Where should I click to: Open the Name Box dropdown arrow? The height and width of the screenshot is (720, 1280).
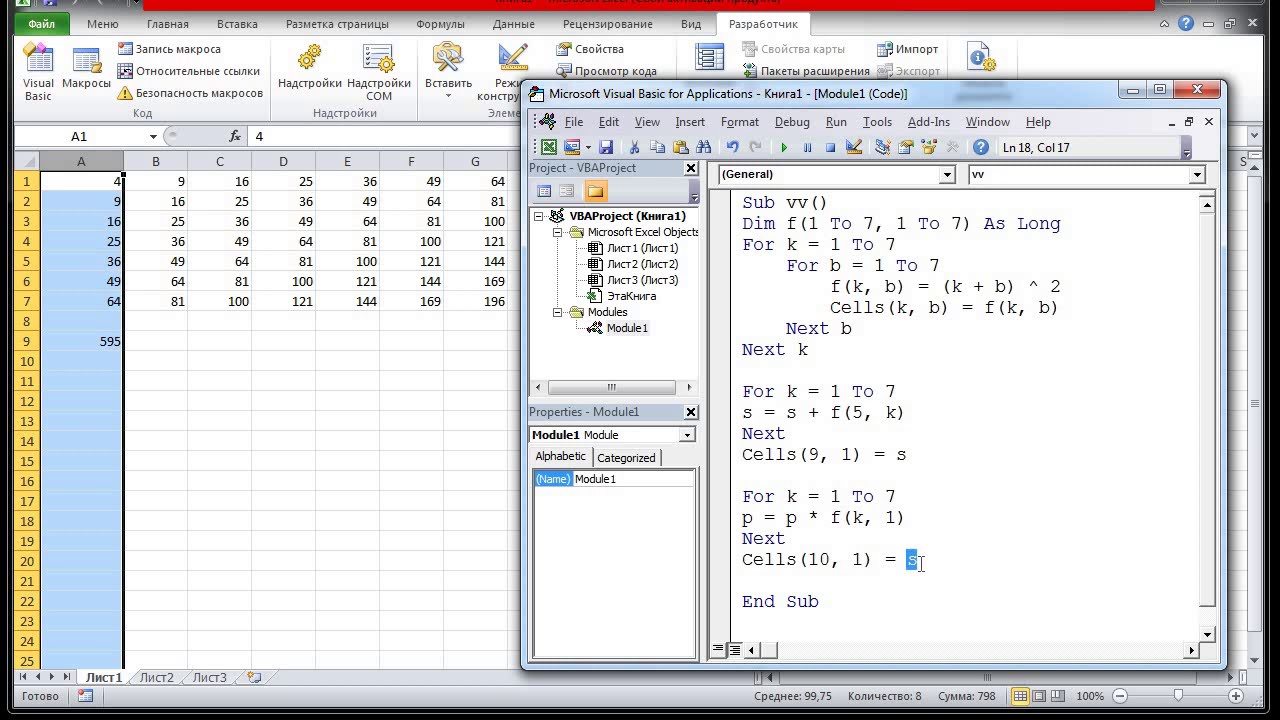pos(153,136)
